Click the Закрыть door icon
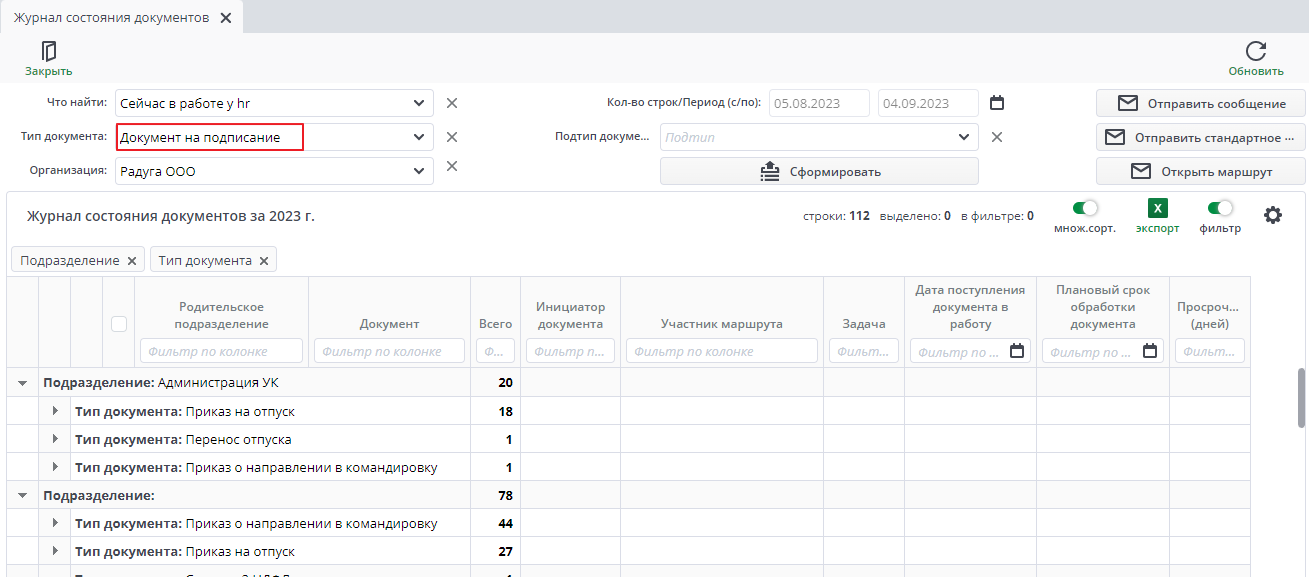Screen dimensions: 1309x577 click(48, 52)
